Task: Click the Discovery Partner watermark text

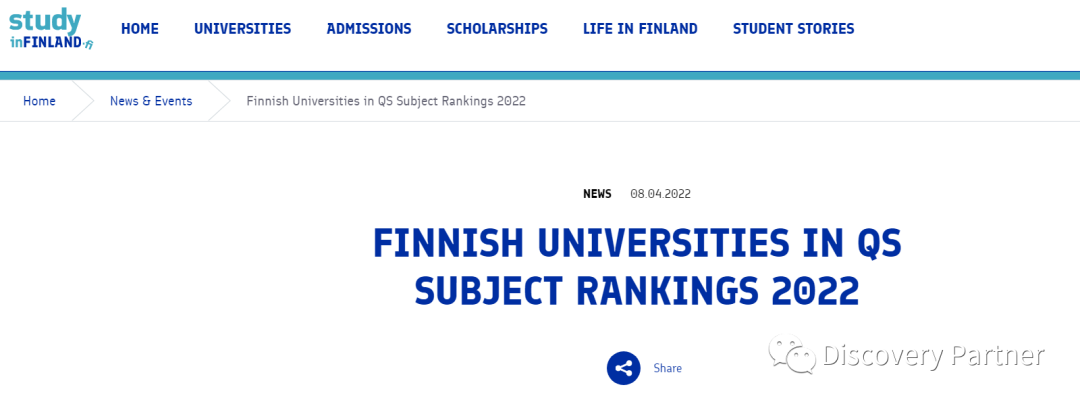Action: pos(934,356)
